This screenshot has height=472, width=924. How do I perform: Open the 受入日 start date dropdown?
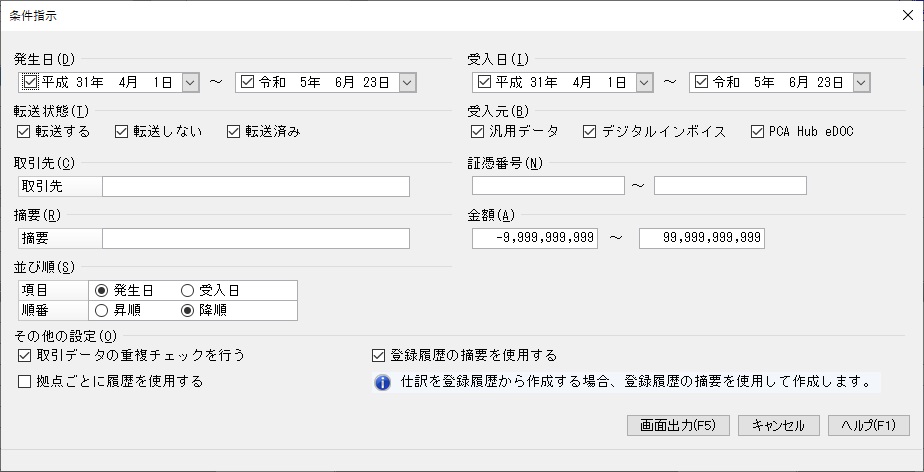coord(644,83)
